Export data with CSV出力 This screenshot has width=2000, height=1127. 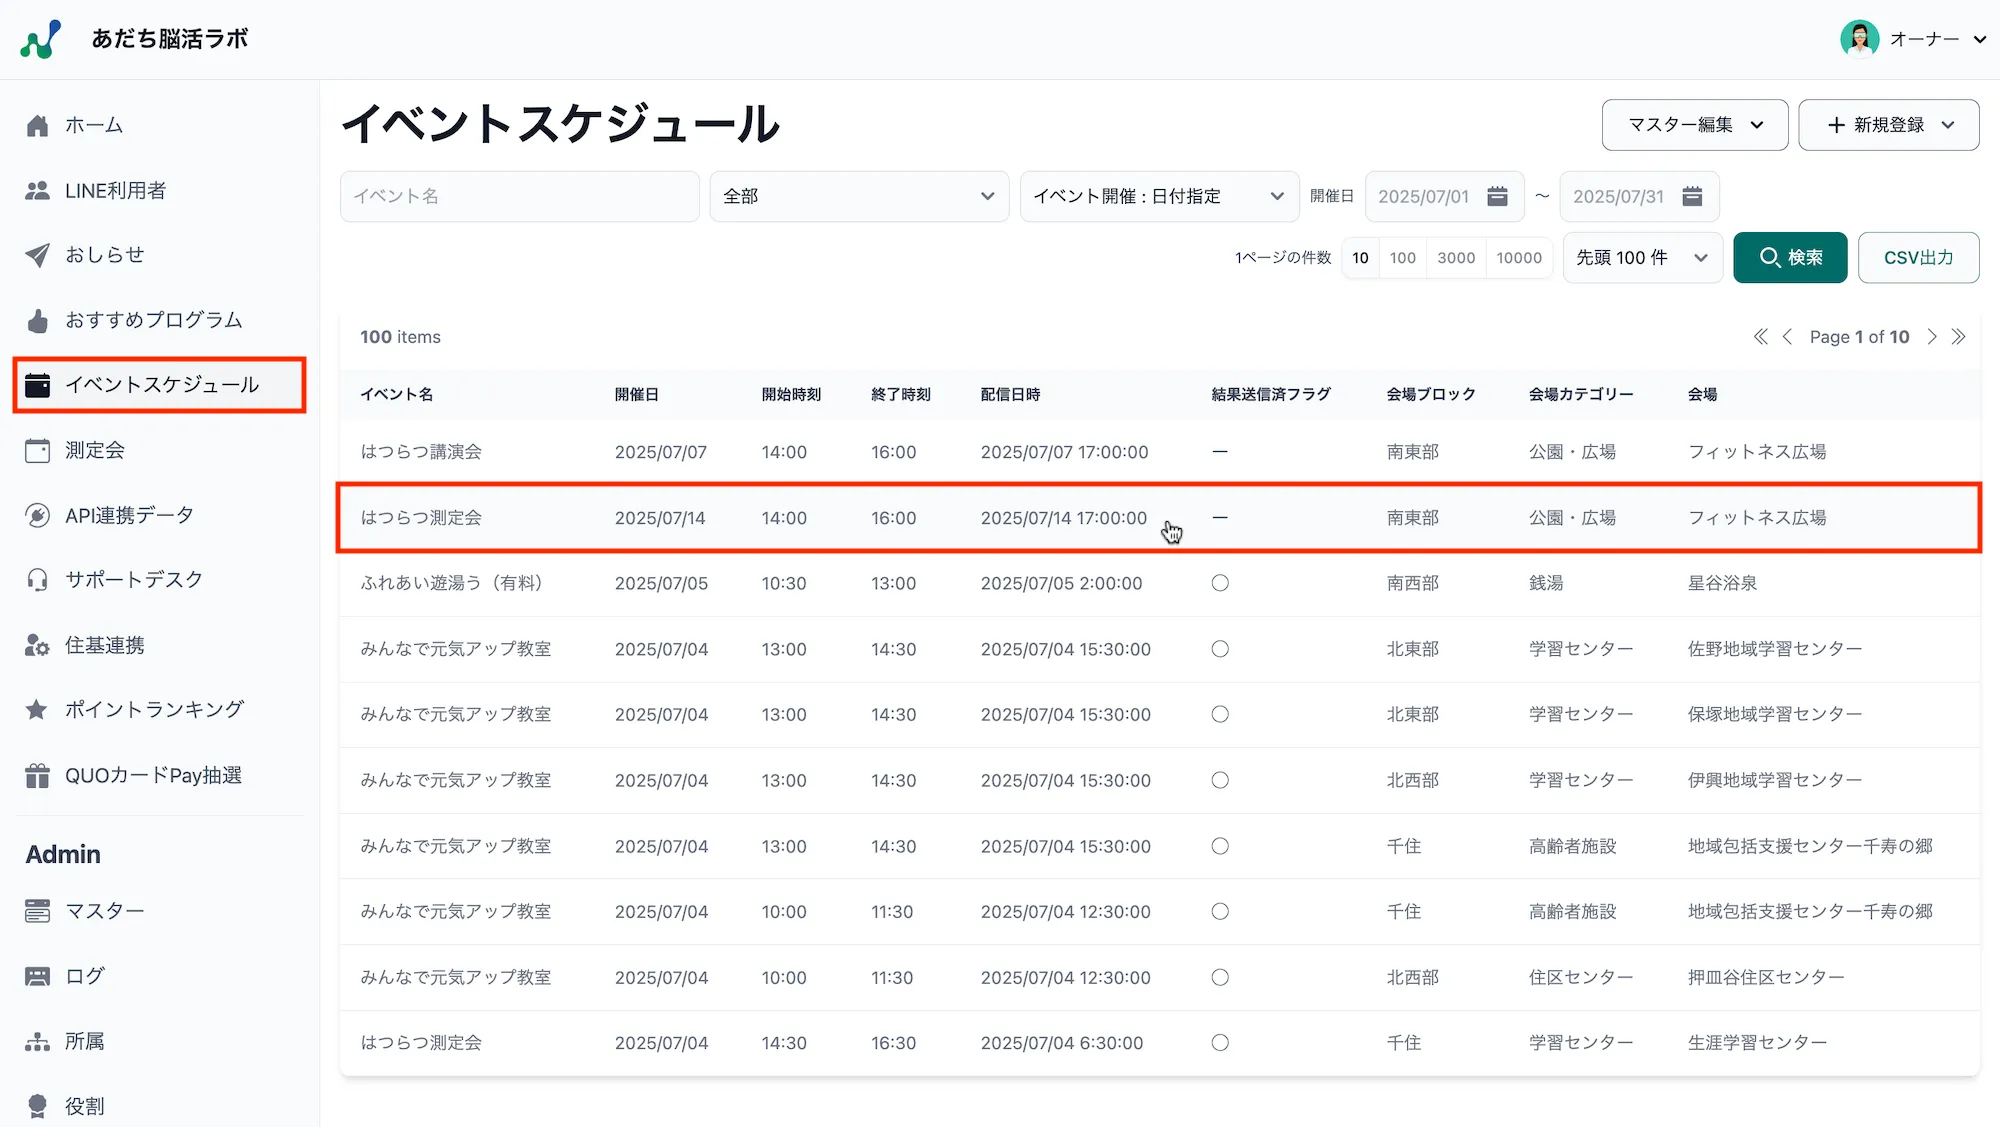[1917, 257]
